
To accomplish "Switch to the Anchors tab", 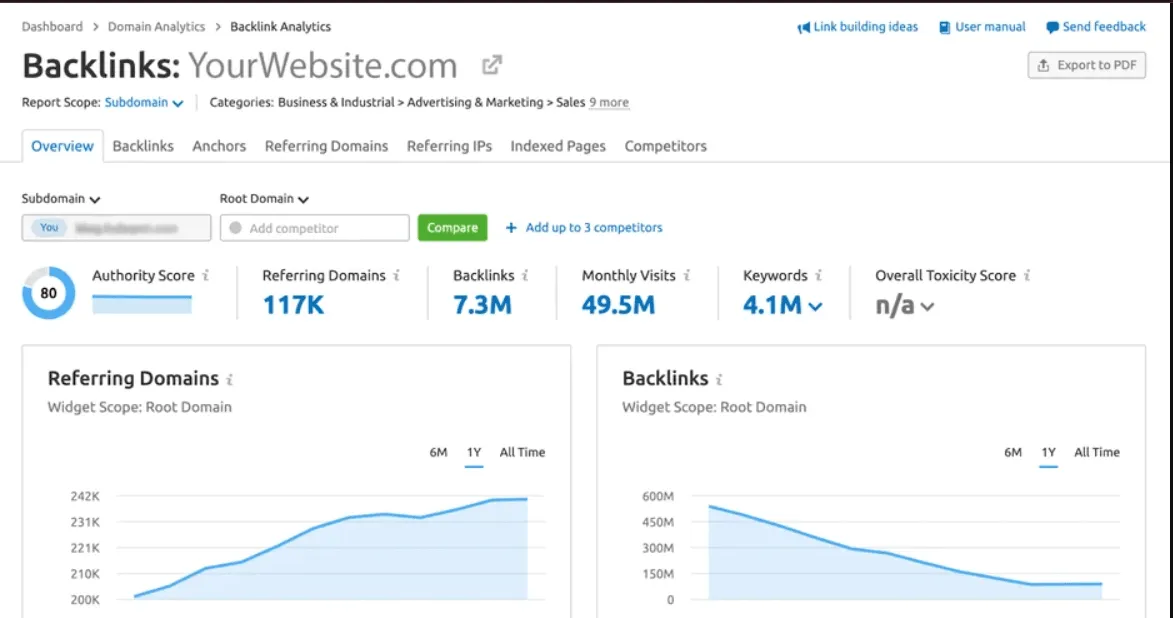I will pos(219,145).
